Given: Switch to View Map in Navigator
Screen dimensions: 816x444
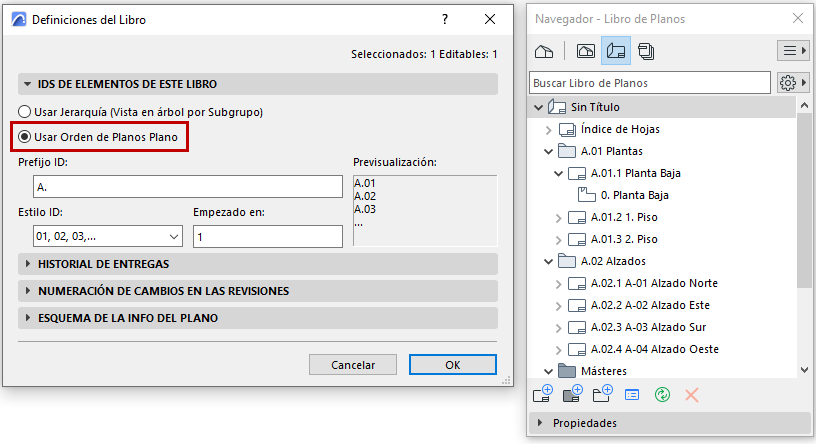Looking at the screenshot, I should point(585,51).
